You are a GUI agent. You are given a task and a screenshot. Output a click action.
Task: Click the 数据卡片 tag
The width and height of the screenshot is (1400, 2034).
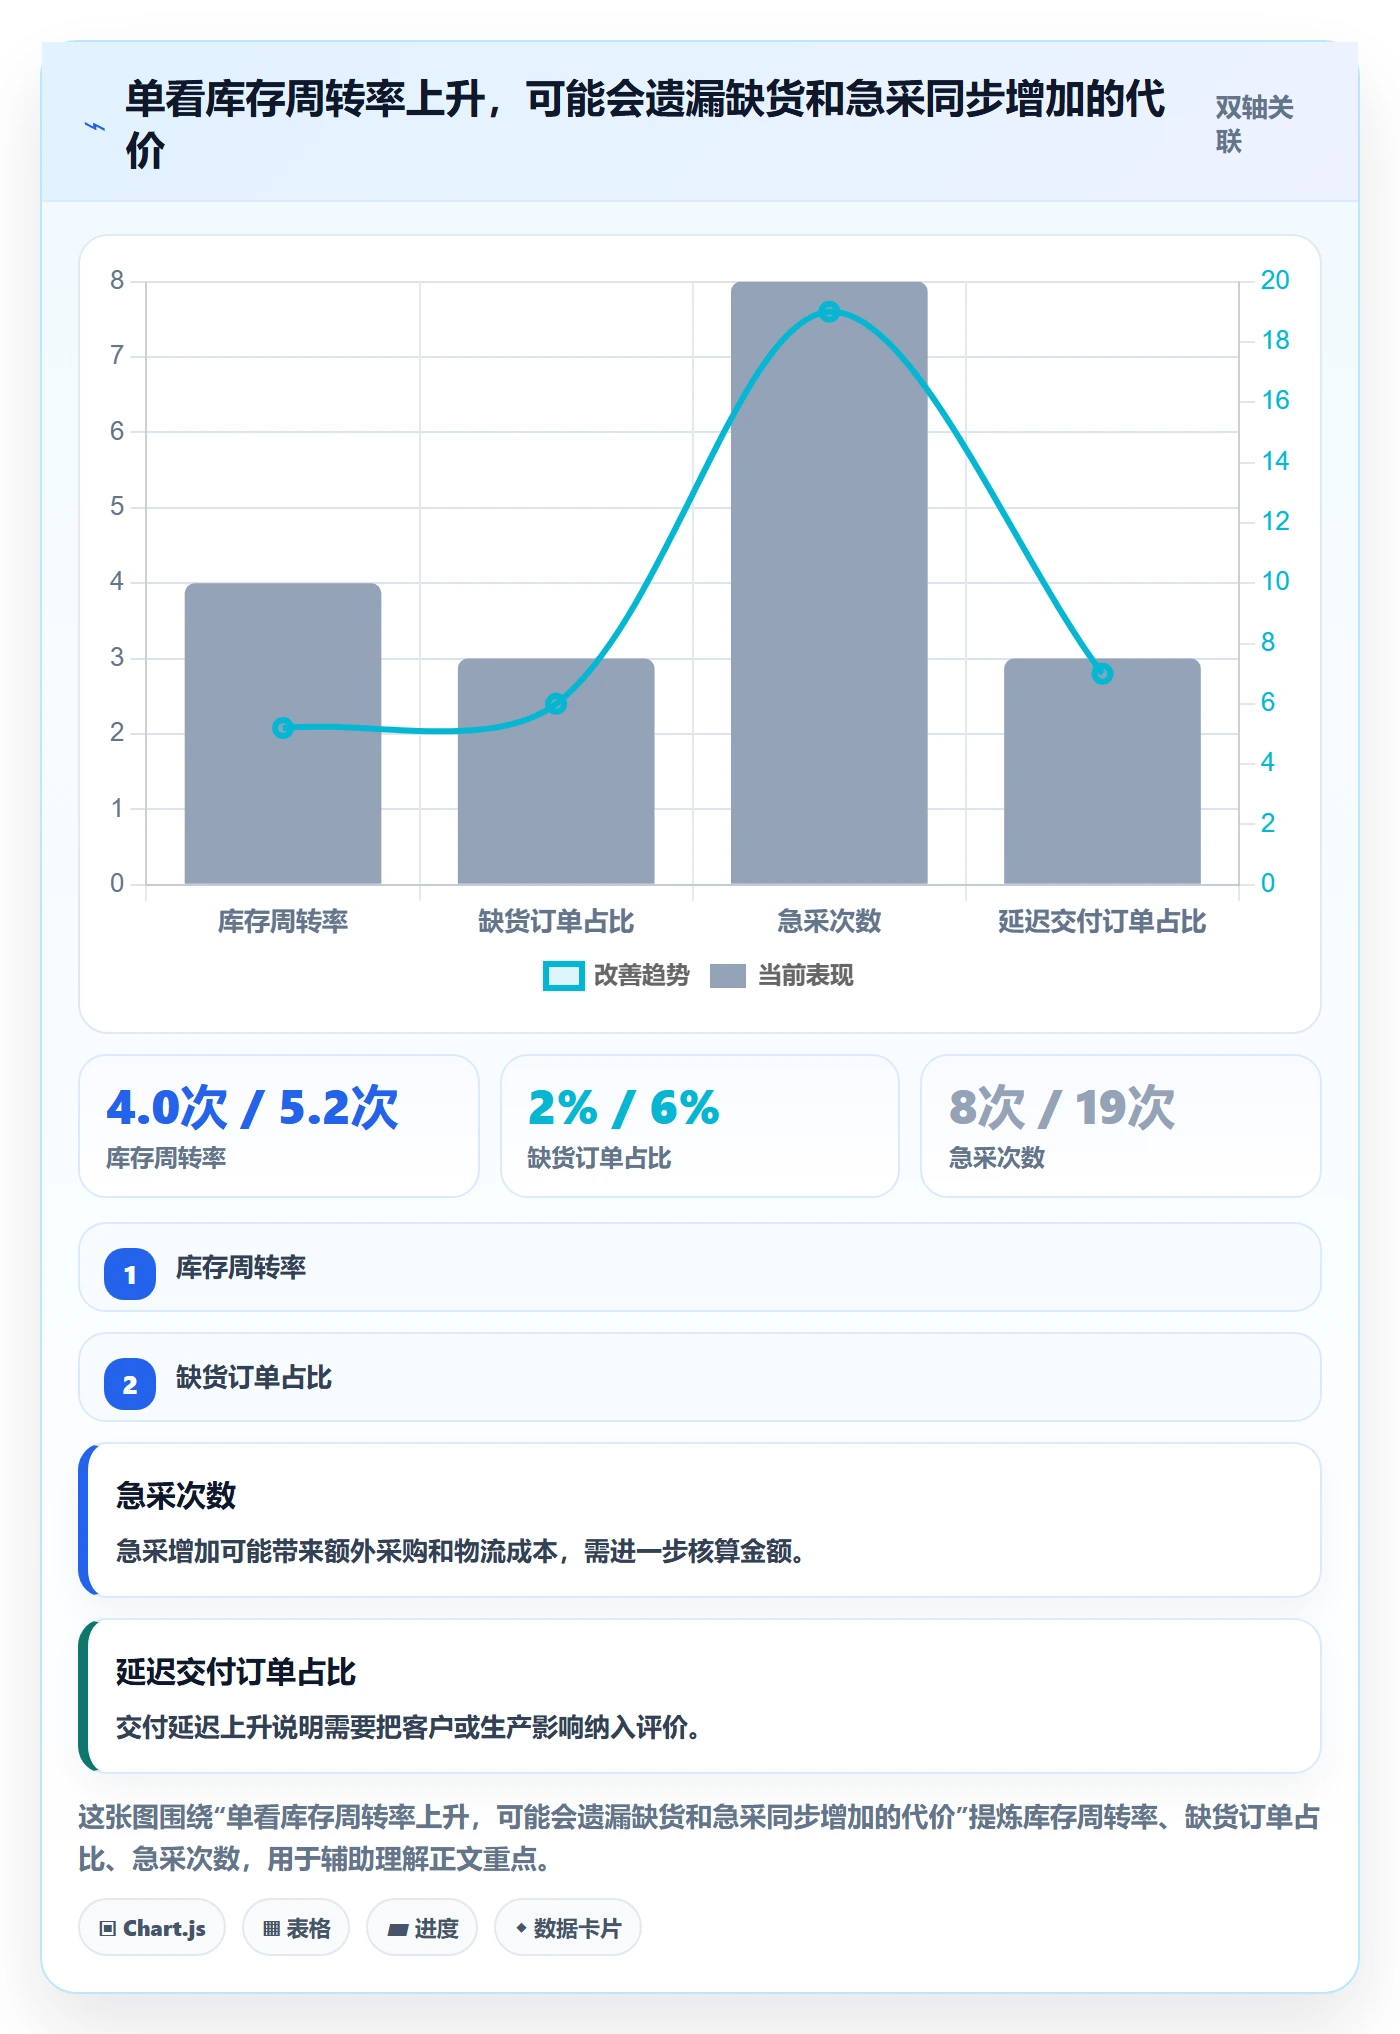click(x=568, y=1928)
